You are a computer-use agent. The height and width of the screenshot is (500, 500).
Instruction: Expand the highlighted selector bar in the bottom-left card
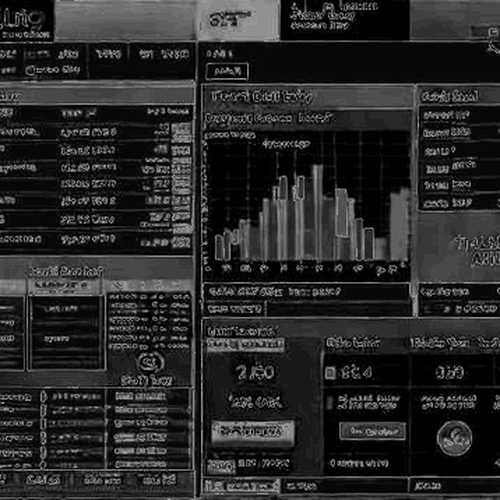[x=245, y=345]
